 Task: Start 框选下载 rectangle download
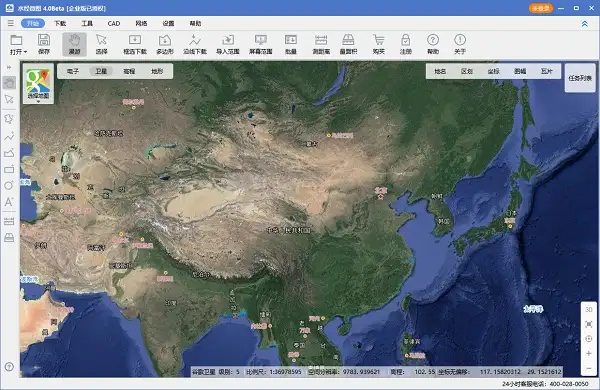[x=135, y=44]
